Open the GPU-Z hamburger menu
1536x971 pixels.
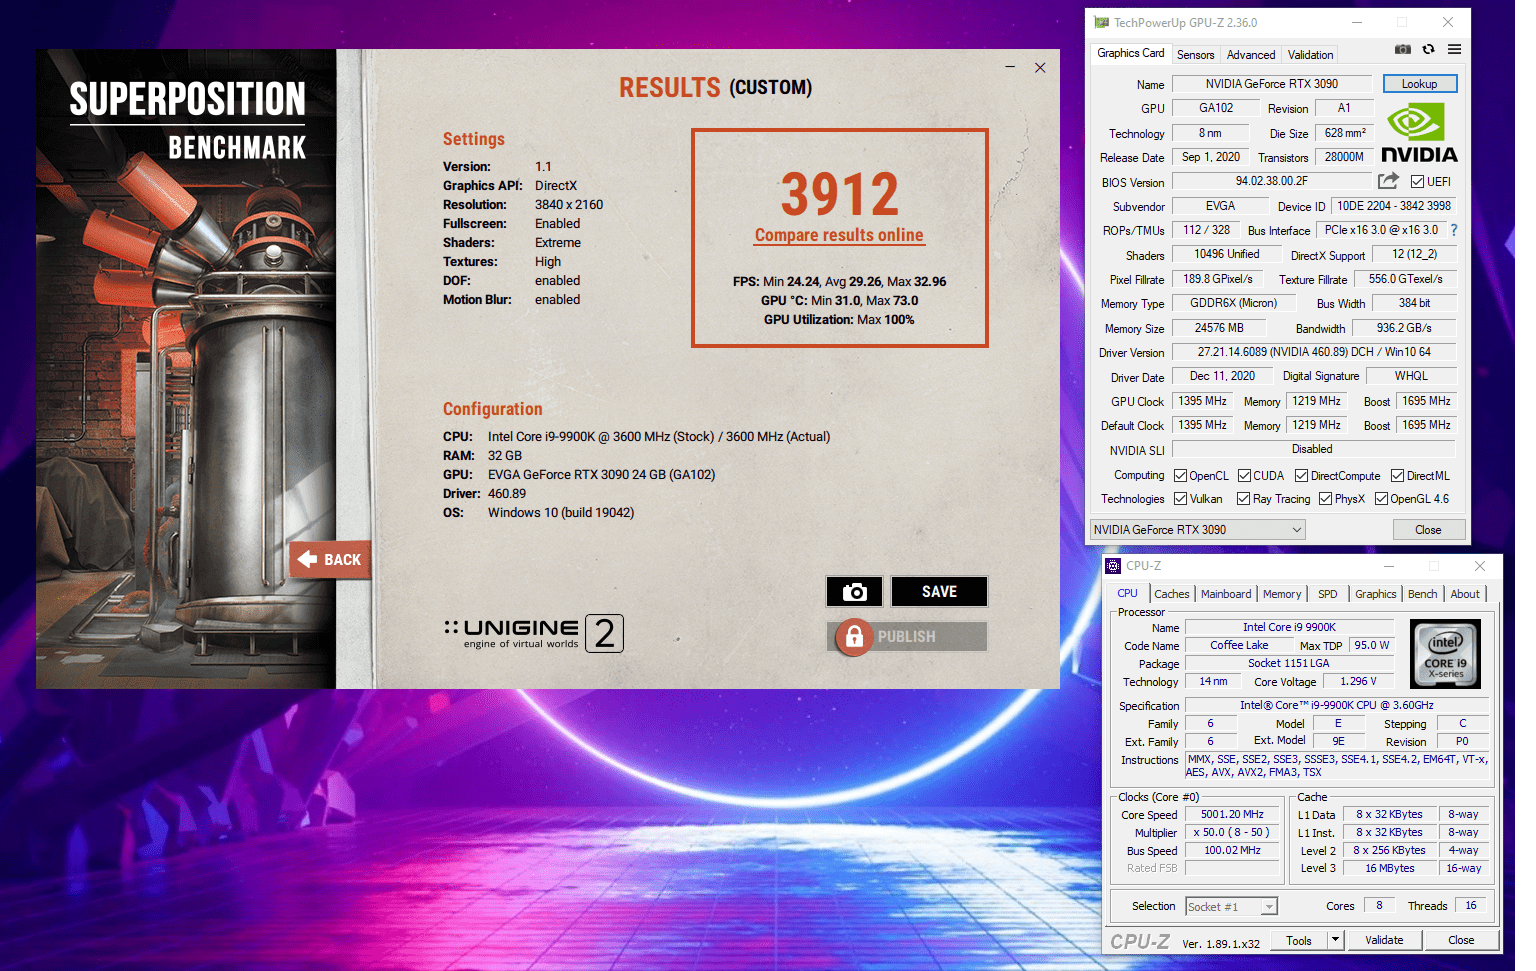[1454, 49]
